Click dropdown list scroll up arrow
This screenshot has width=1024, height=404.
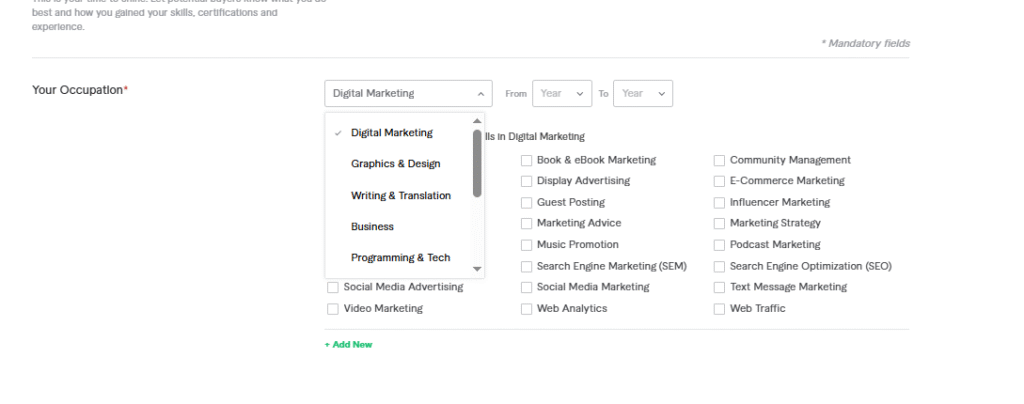(477, 121)
